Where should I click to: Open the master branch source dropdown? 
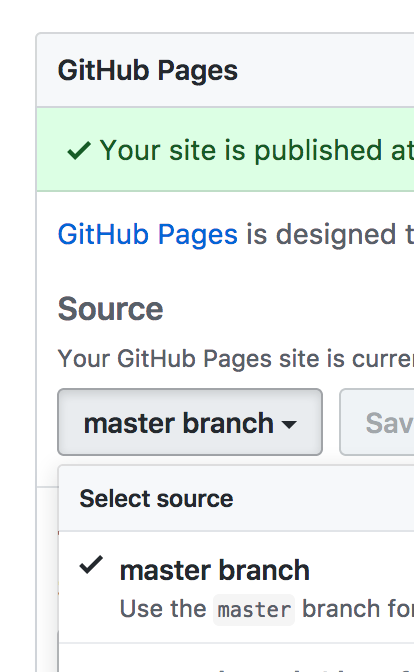190,422
